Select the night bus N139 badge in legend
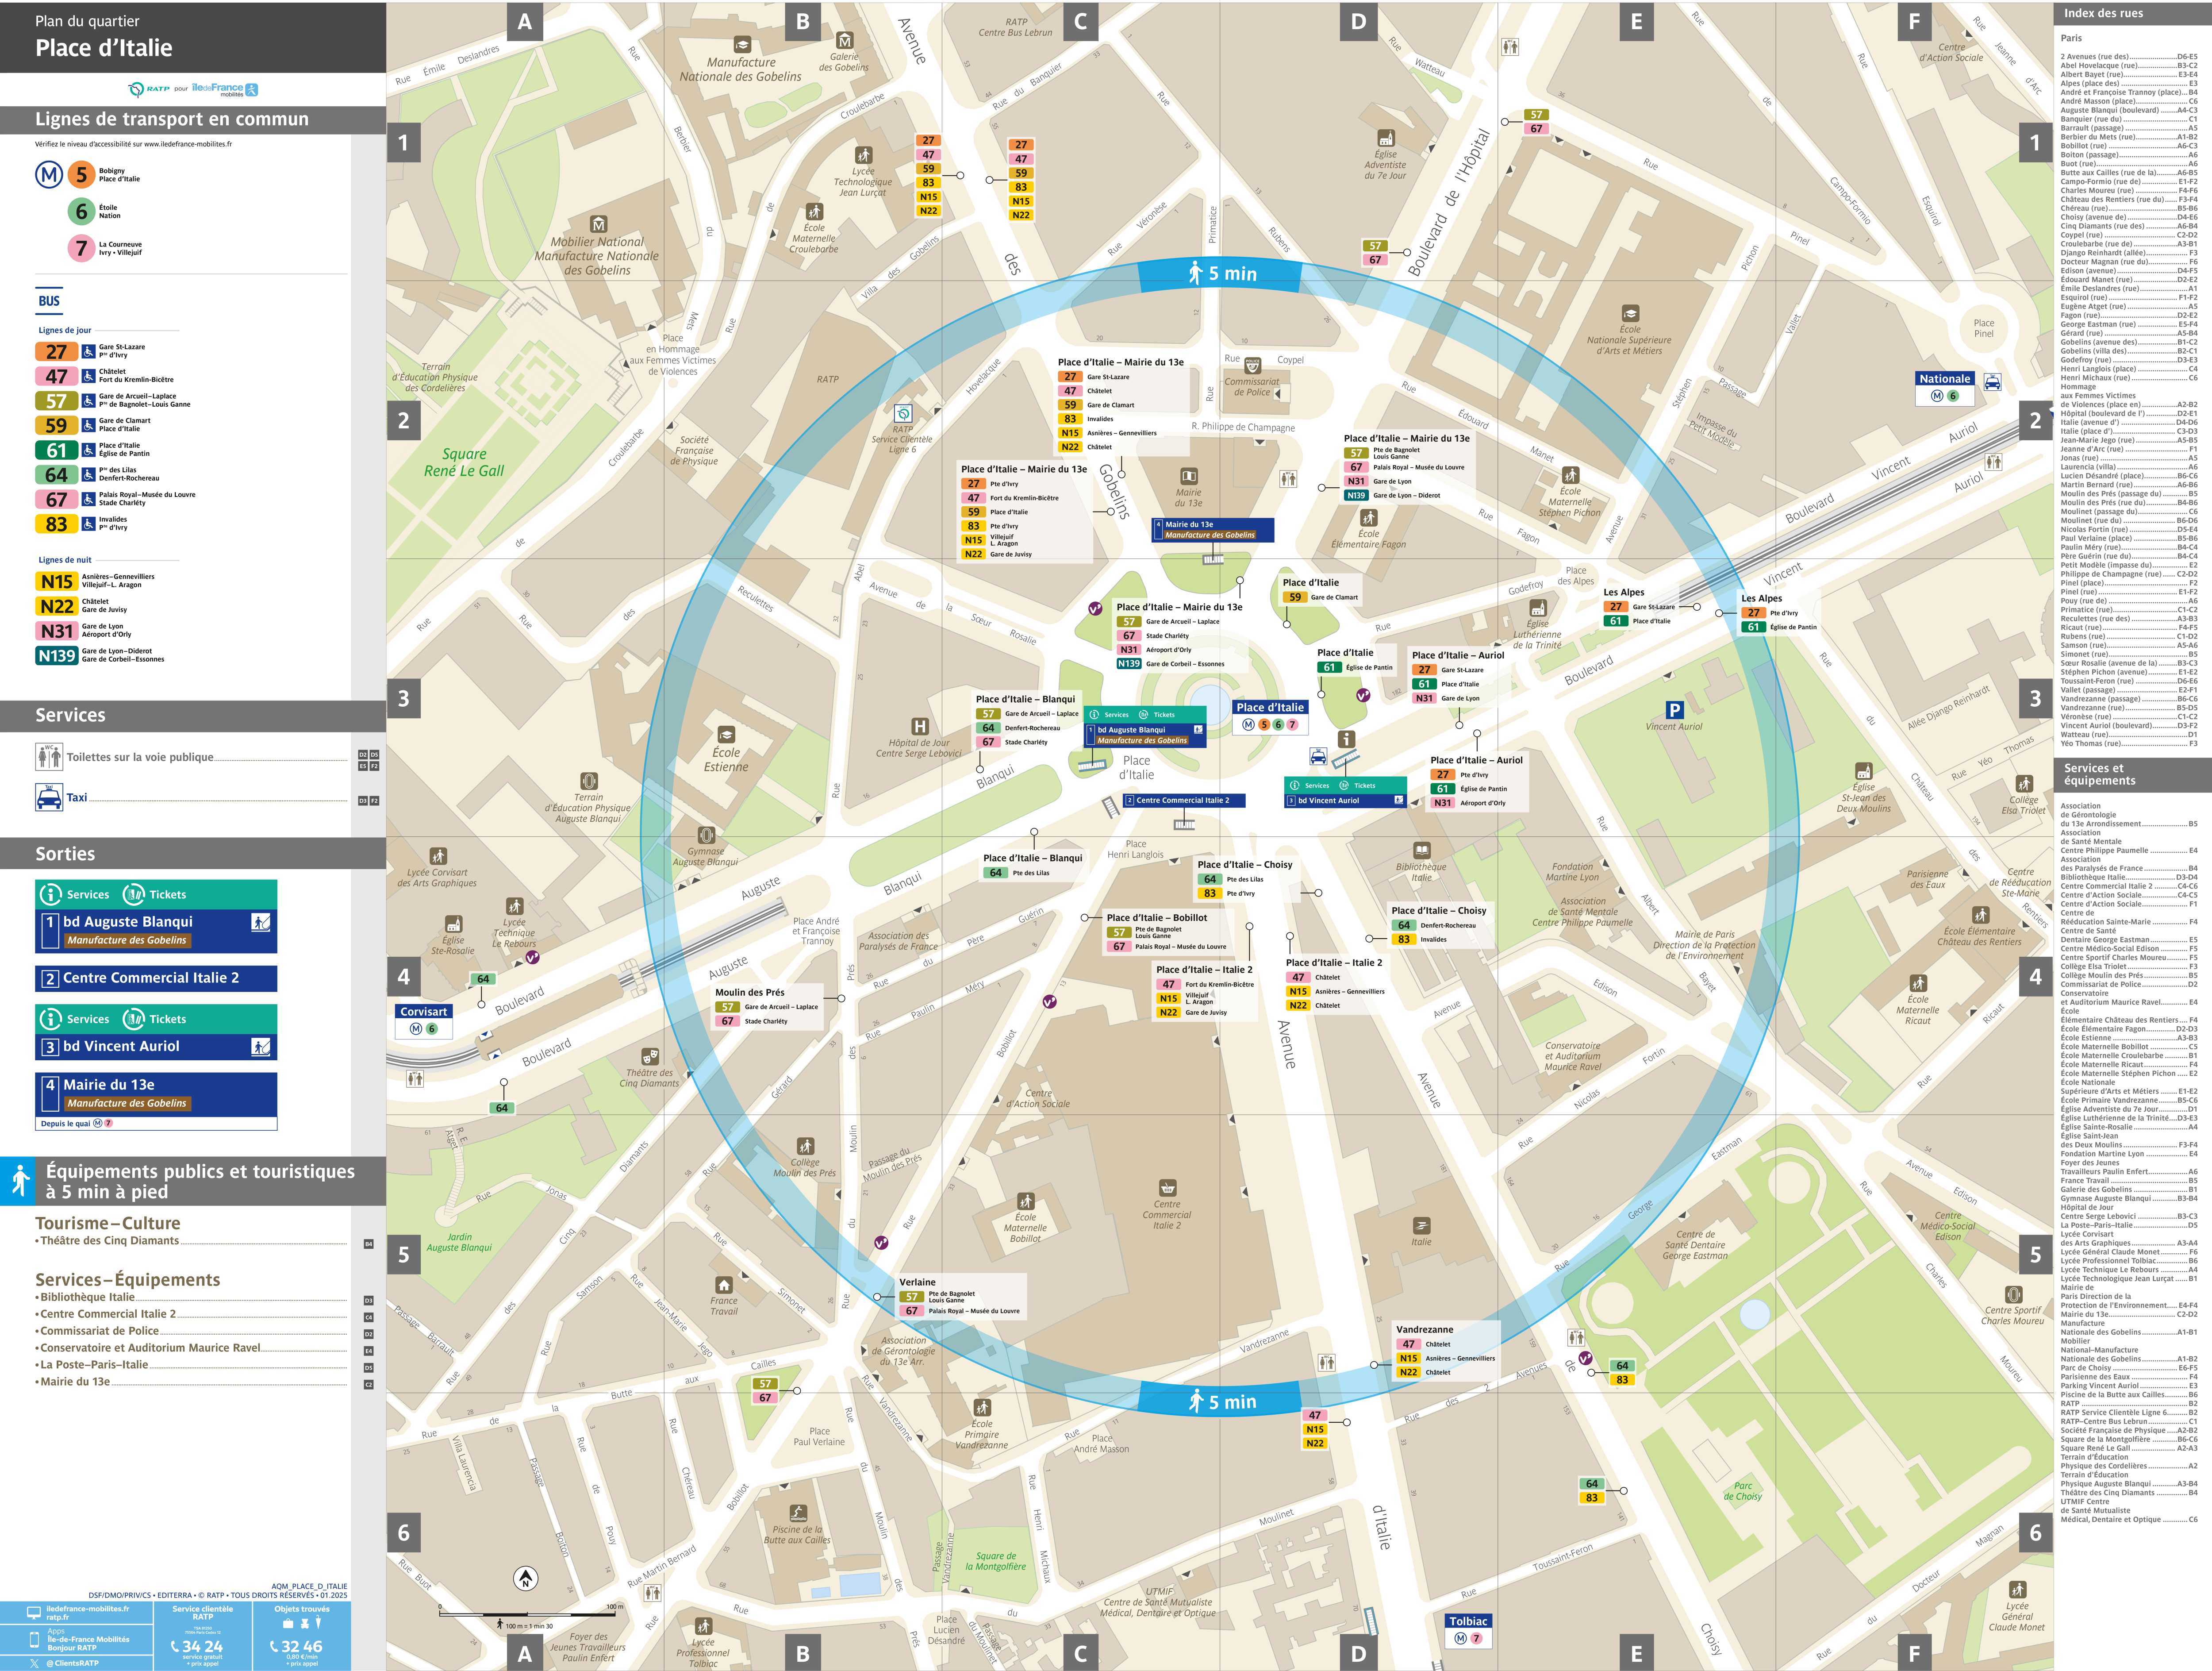Image resolution: width=2212 pixels, height=1671 pixels. pos(56,655)
